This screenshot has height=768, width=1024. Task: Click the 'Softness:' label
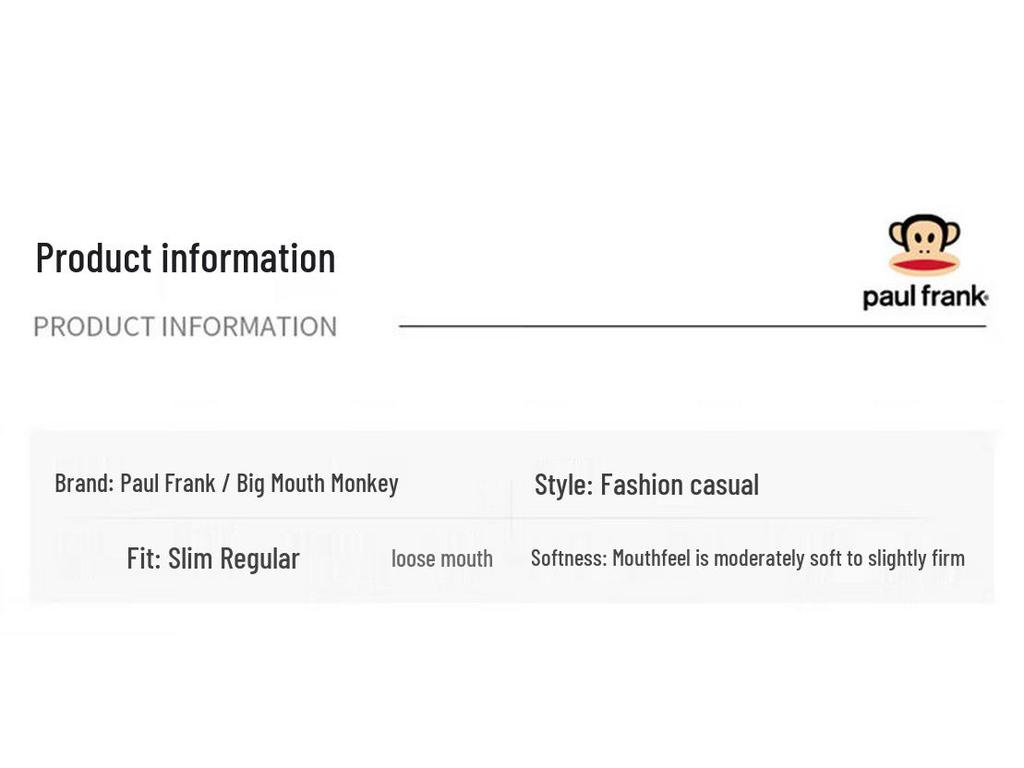568,558
